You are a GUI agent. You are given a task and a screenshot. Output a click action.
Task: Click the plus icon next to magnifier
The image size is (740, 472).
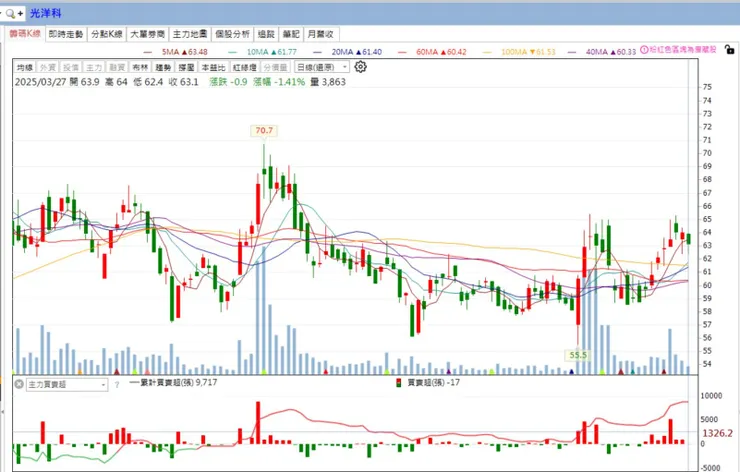(x=20, y=14)
